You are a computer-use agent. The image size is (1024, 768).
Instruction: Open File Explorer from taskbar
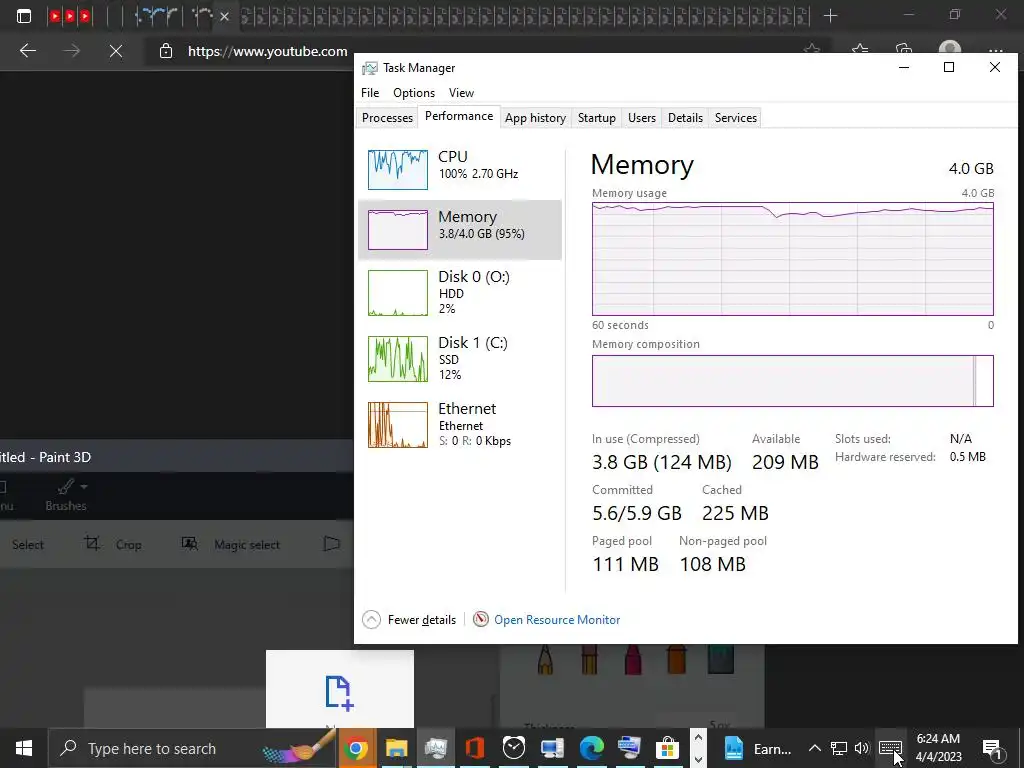(396, 748)
